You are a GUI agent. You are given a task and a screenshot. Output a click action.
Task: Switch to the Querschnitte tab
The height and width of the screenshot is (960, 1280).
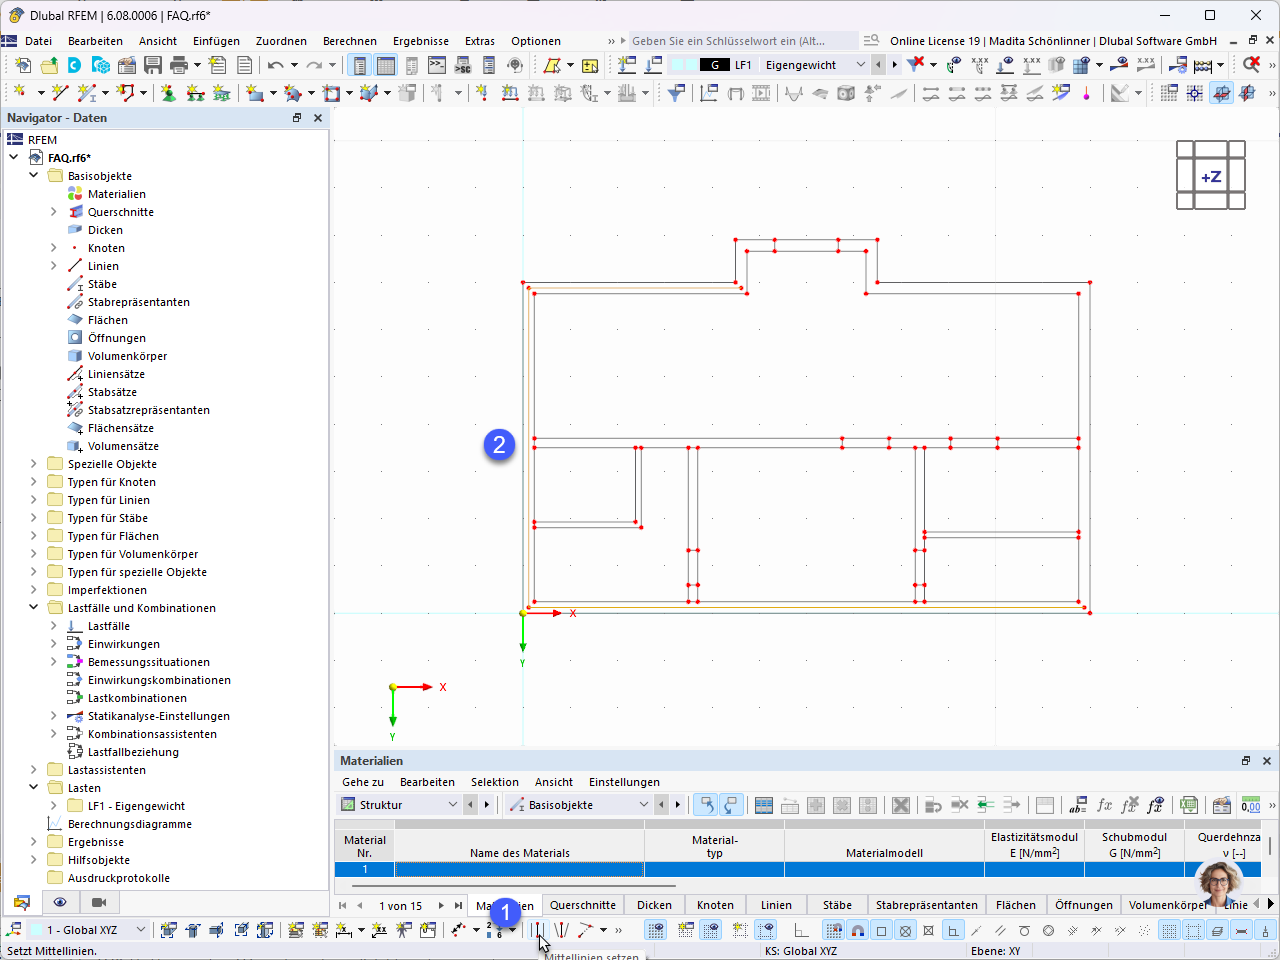(x=583, y=905)
